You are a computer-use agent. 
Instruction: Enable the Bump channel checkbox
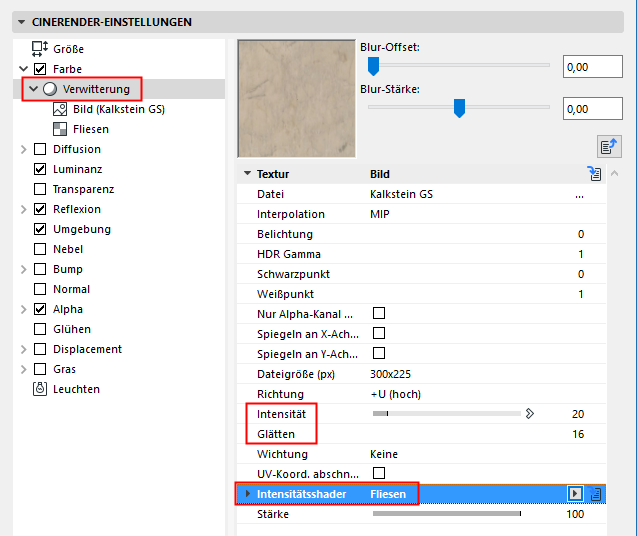pos(40,269)
